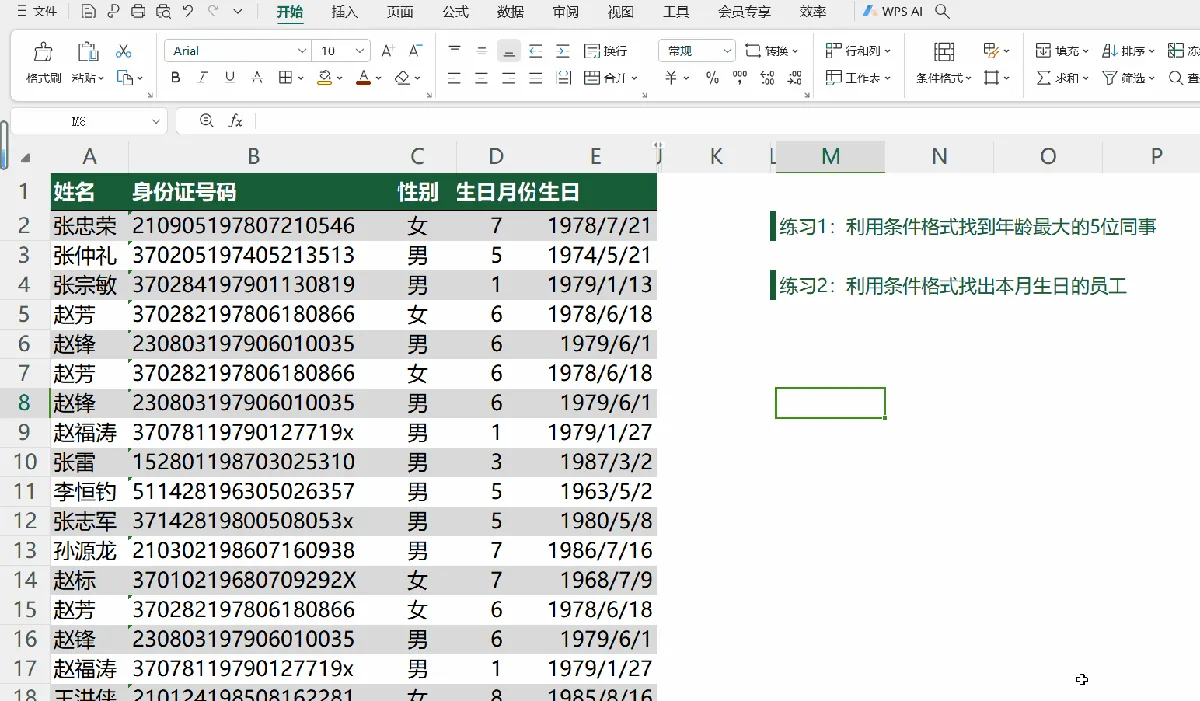Open the number format dropdown (常规)
1200x701 pixels.
click(726, 51)
